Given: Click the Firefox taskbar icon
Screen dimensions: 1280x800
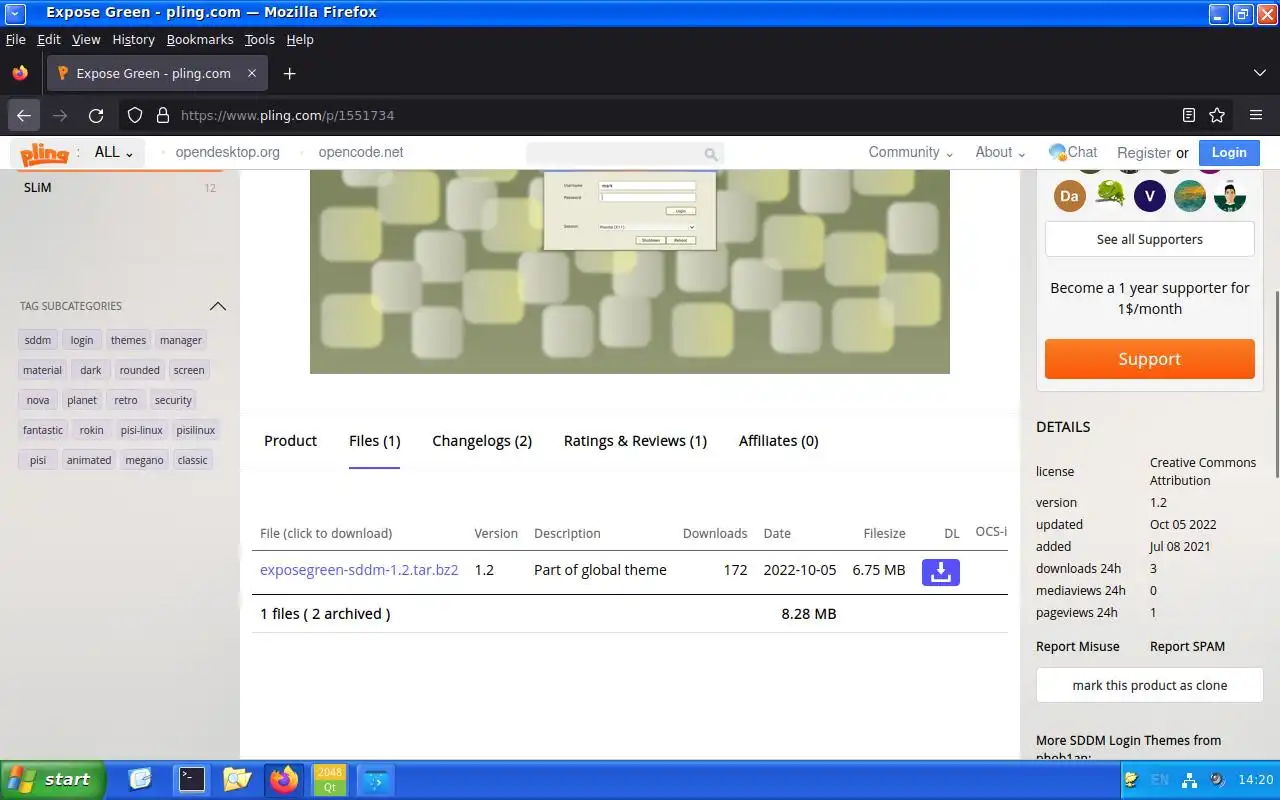Looking at the screenshot, I should point(284,779).
